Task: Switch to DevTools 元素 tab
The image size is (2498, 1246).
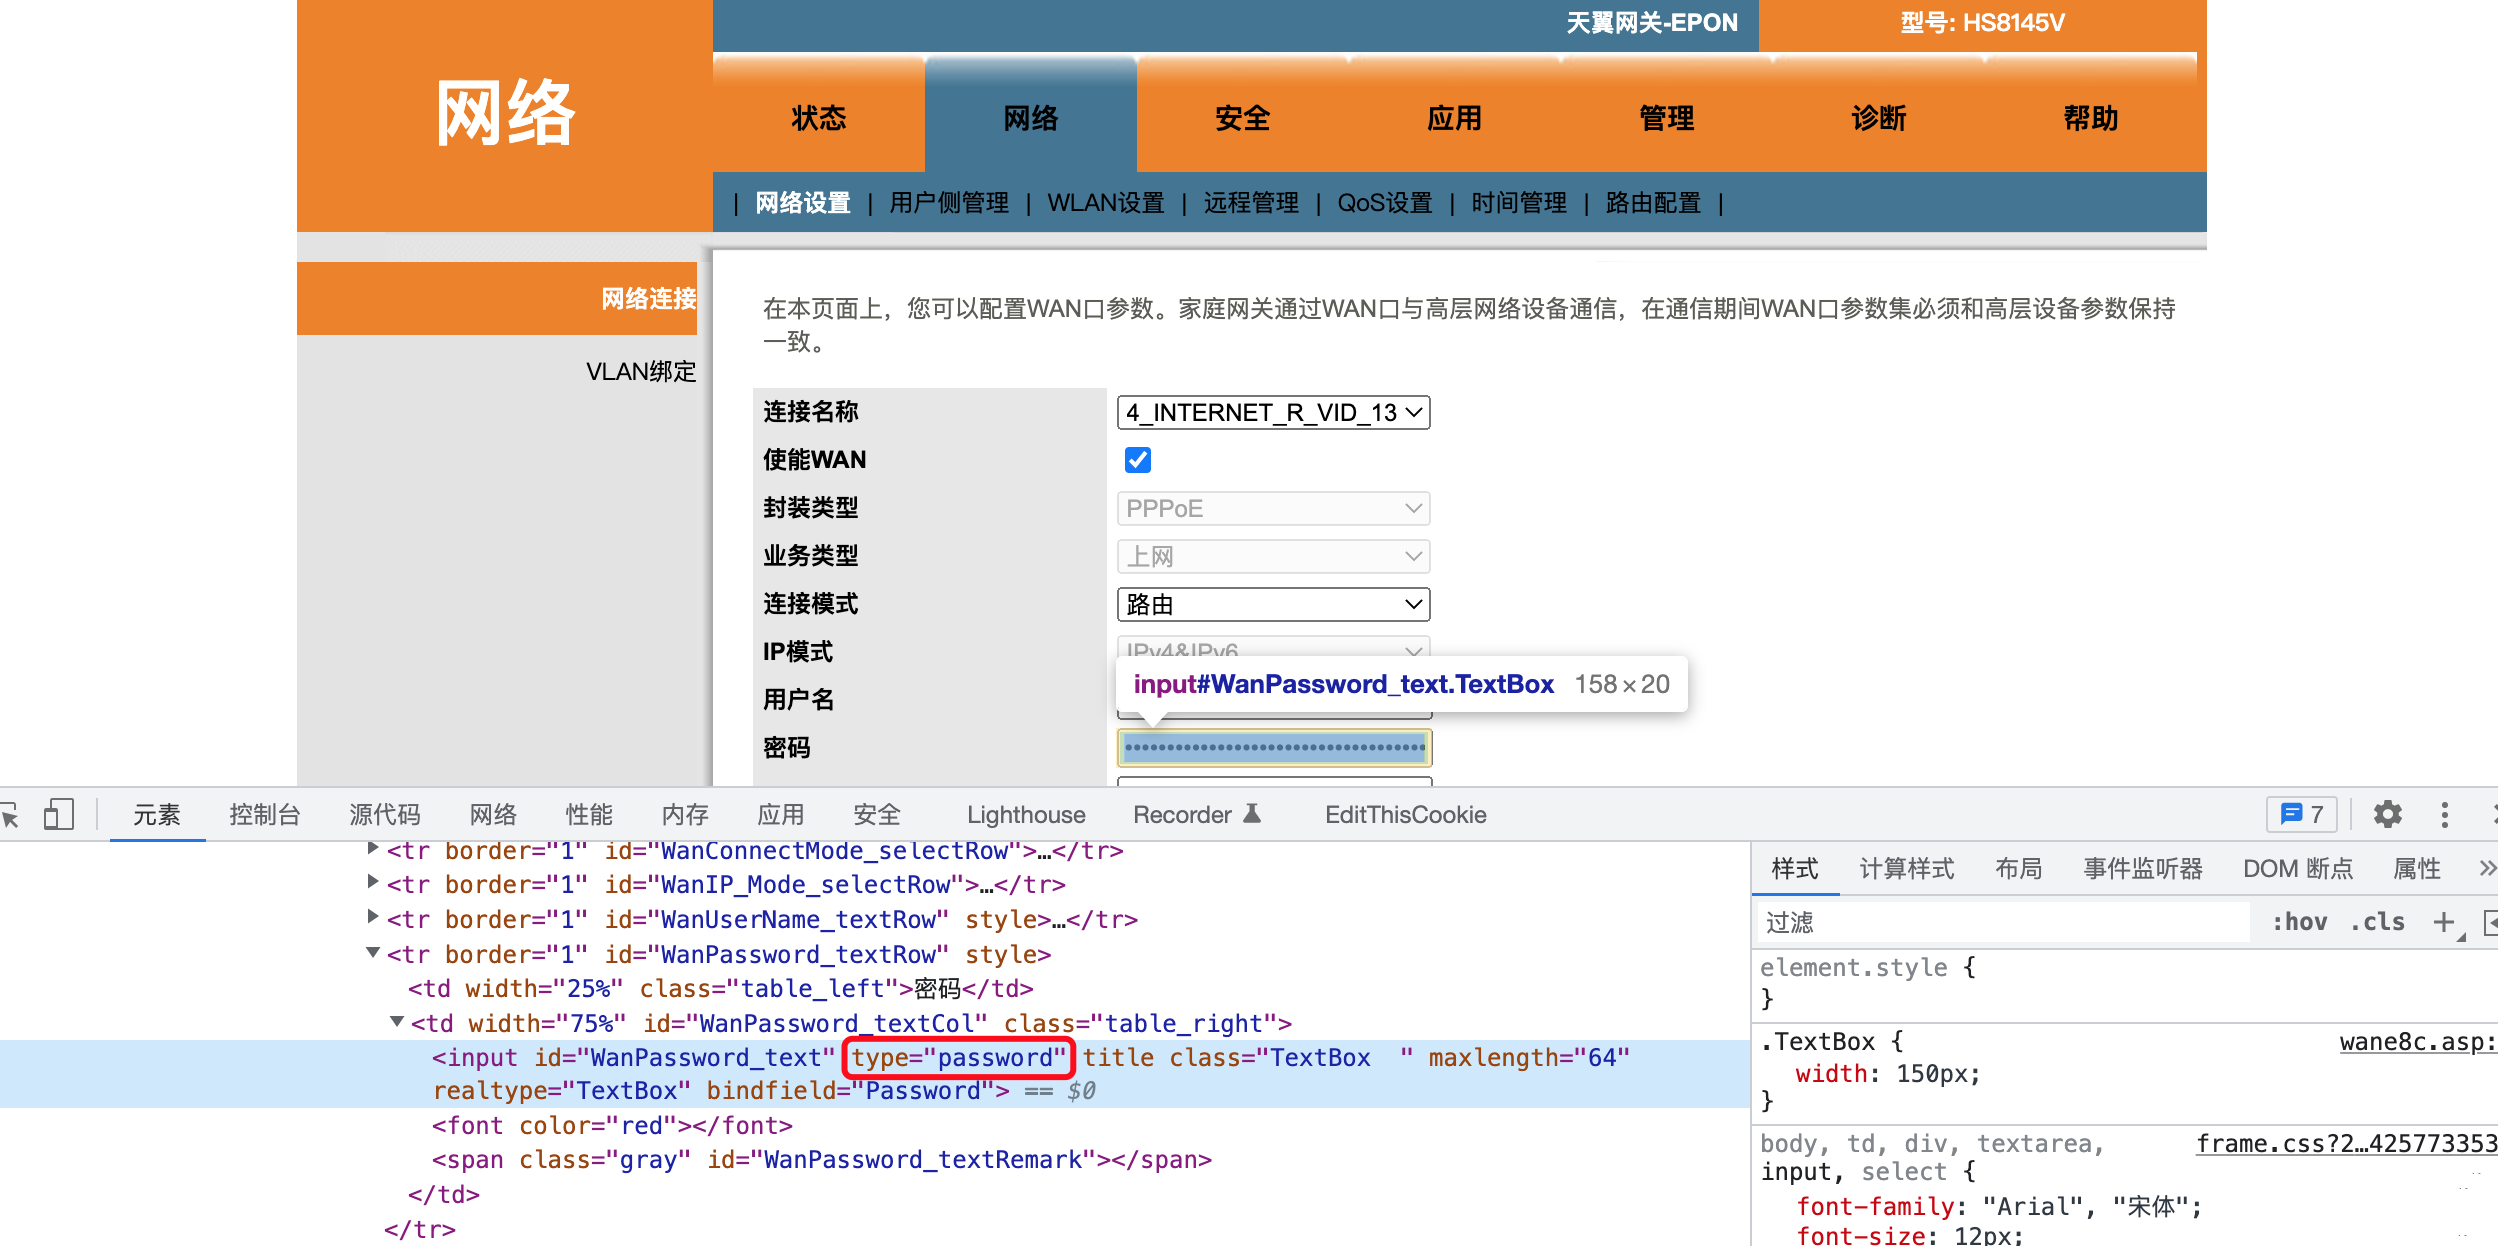Action: (157, 815)
